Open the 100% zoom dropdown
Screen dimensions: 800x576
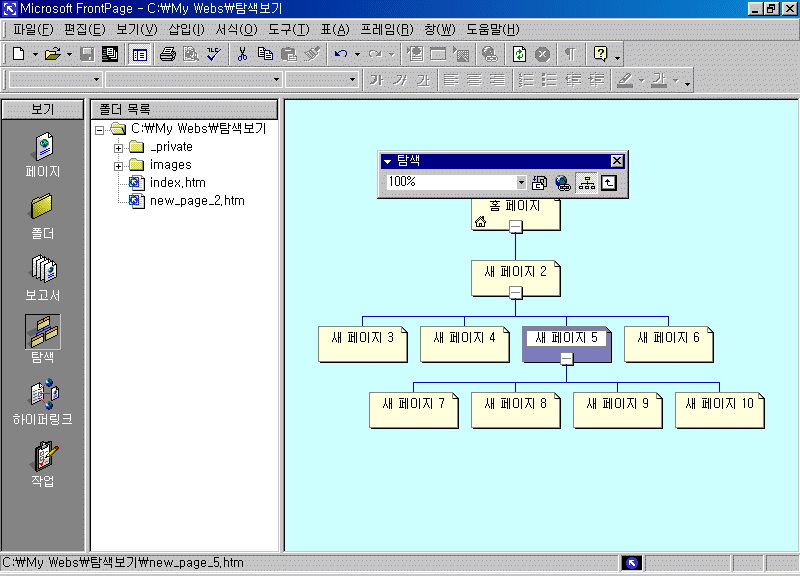521,182
